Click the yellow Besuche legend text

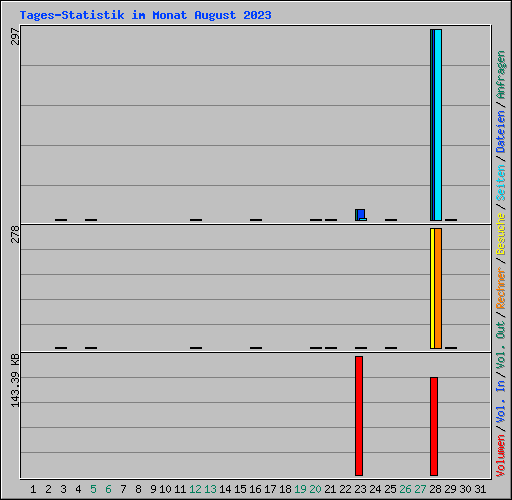501,234
